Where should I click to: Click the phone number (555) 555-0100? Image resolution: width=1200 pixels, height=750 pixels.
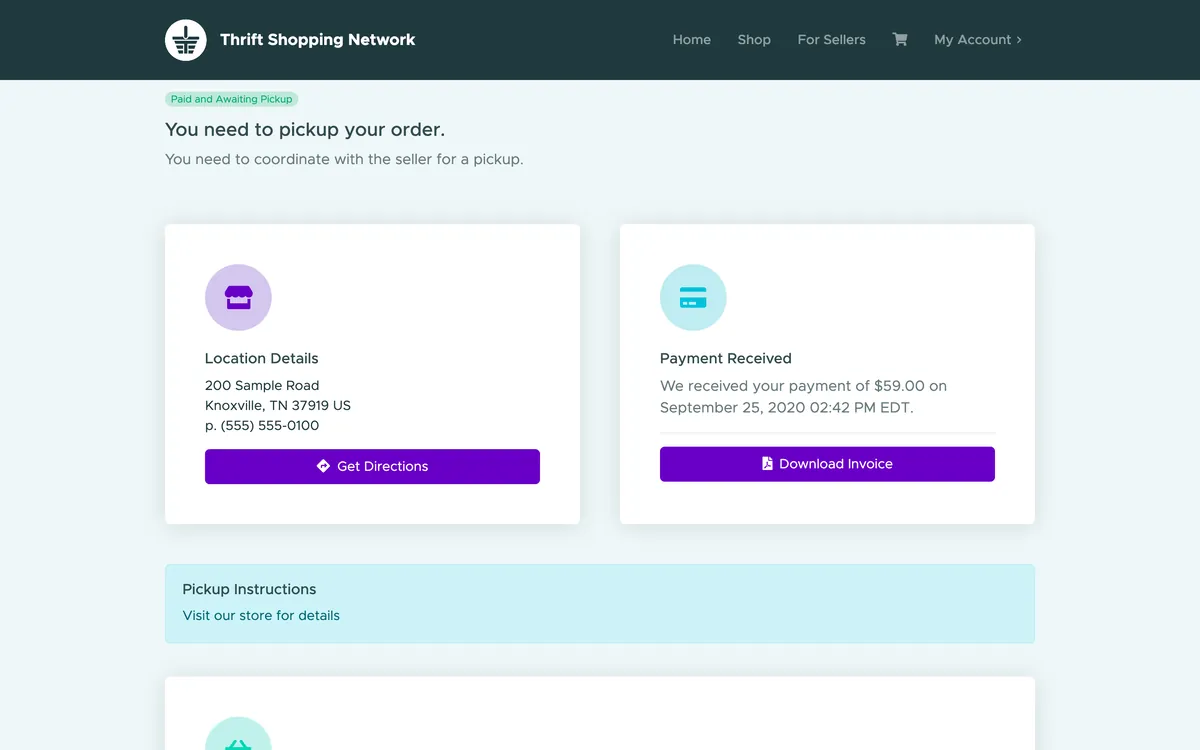270,425
